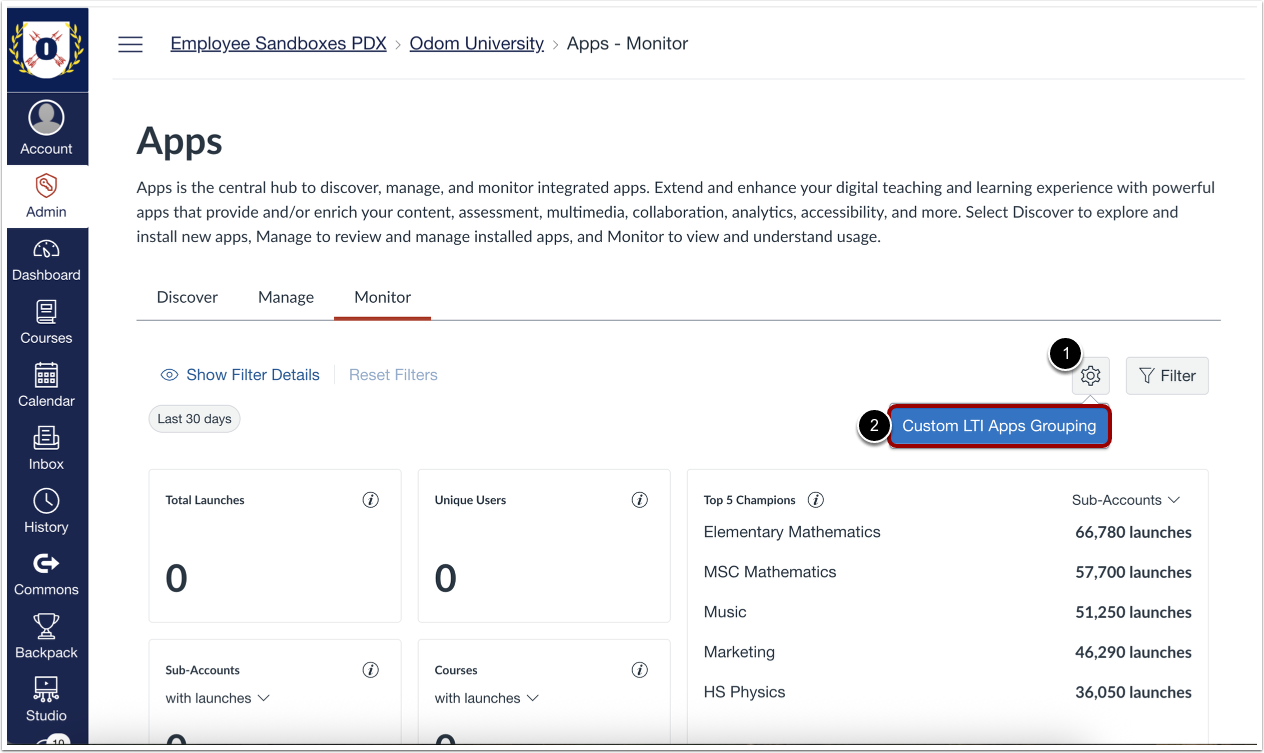Open the settings gear above the stats
This screenshot has height=753, width=1264.
pos(1089,376)
